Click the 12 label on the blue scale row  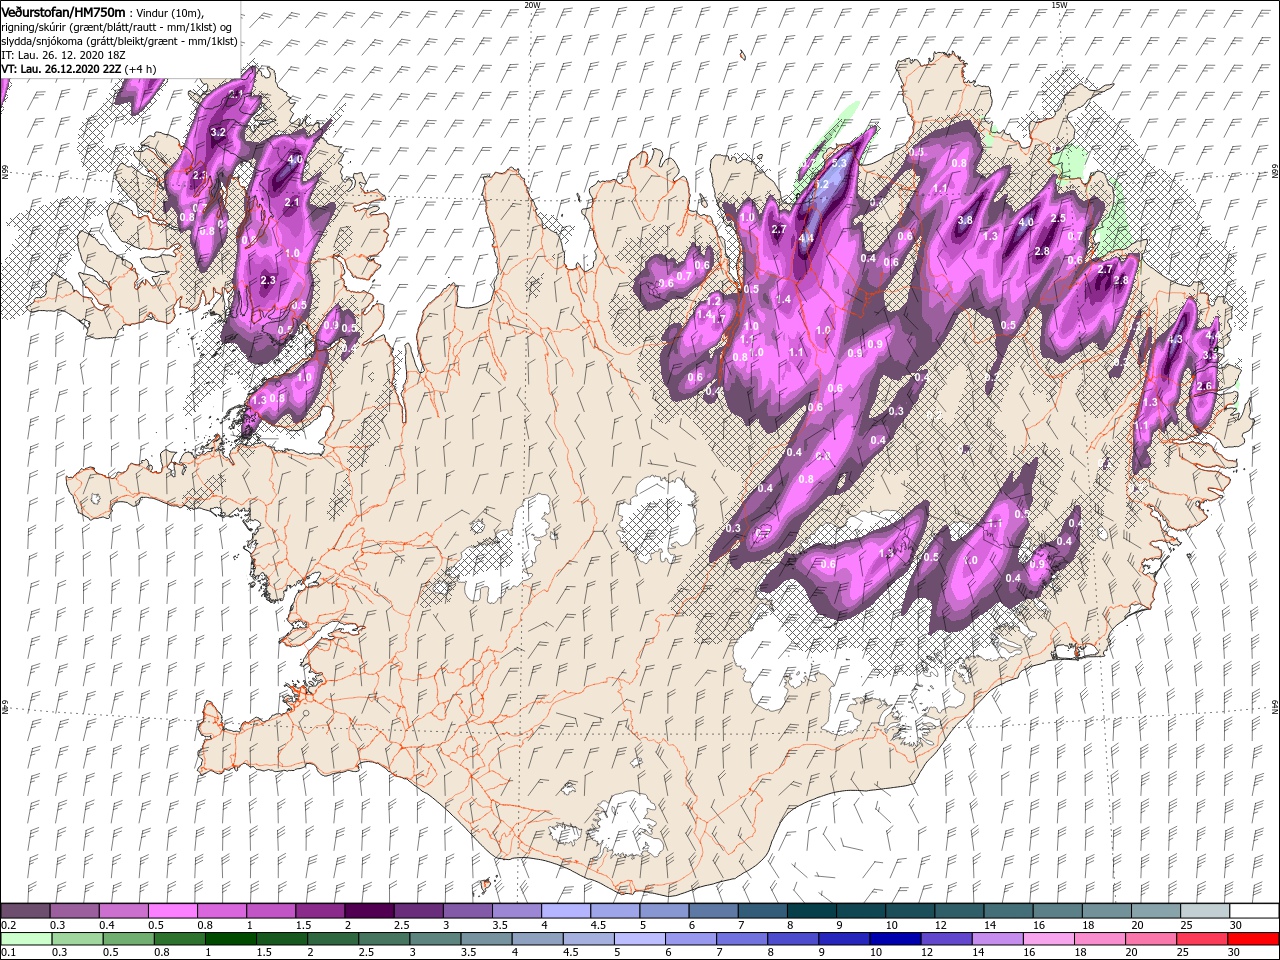925,953
